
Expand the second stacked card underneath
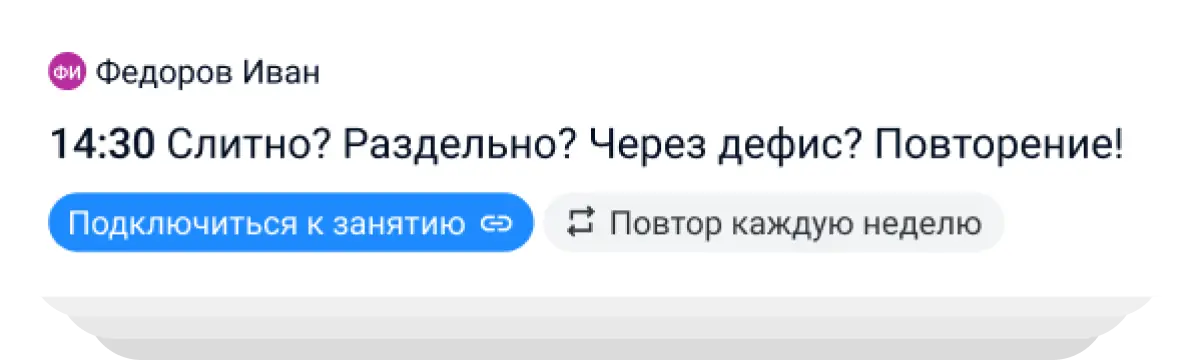pos(597,307)
